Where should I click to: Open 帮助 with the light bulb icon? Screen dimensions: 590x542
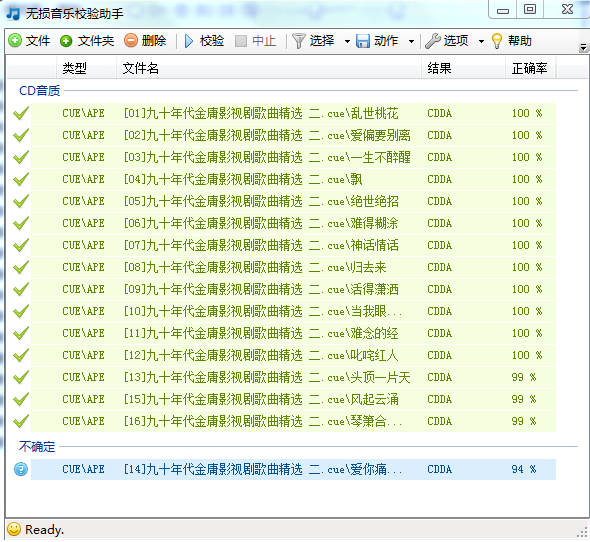pos(497,41)
